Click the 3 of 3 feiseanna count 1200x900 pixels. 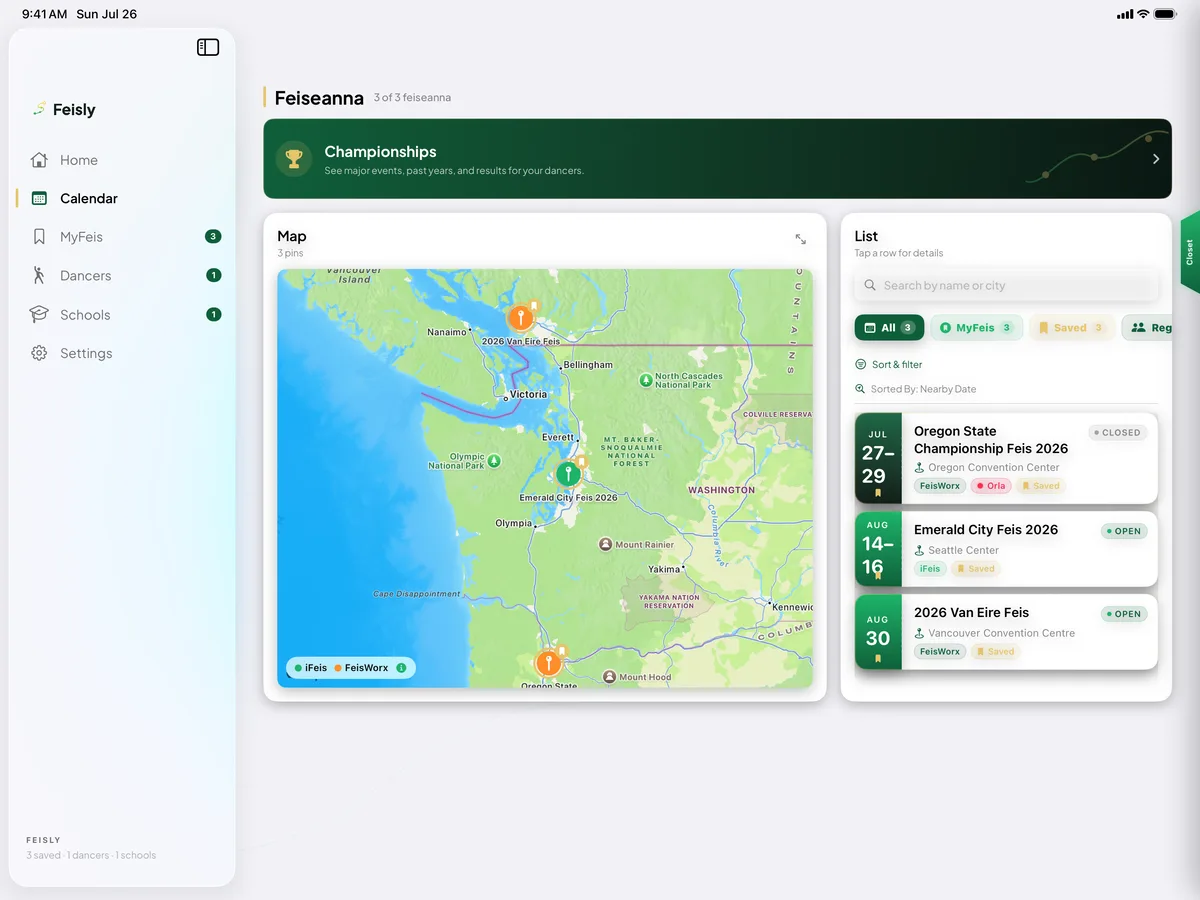(x=412, y=98)
